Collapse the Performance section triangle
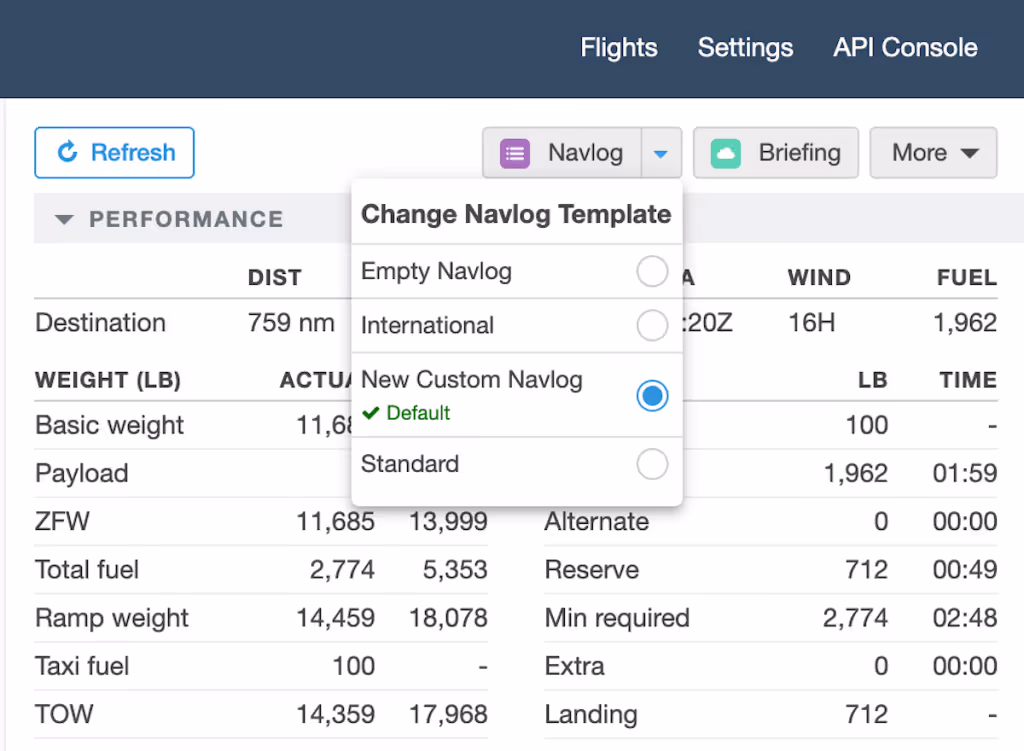This screenshot has height=751, width=1024. pyautogui.click(x=64, y=219)
